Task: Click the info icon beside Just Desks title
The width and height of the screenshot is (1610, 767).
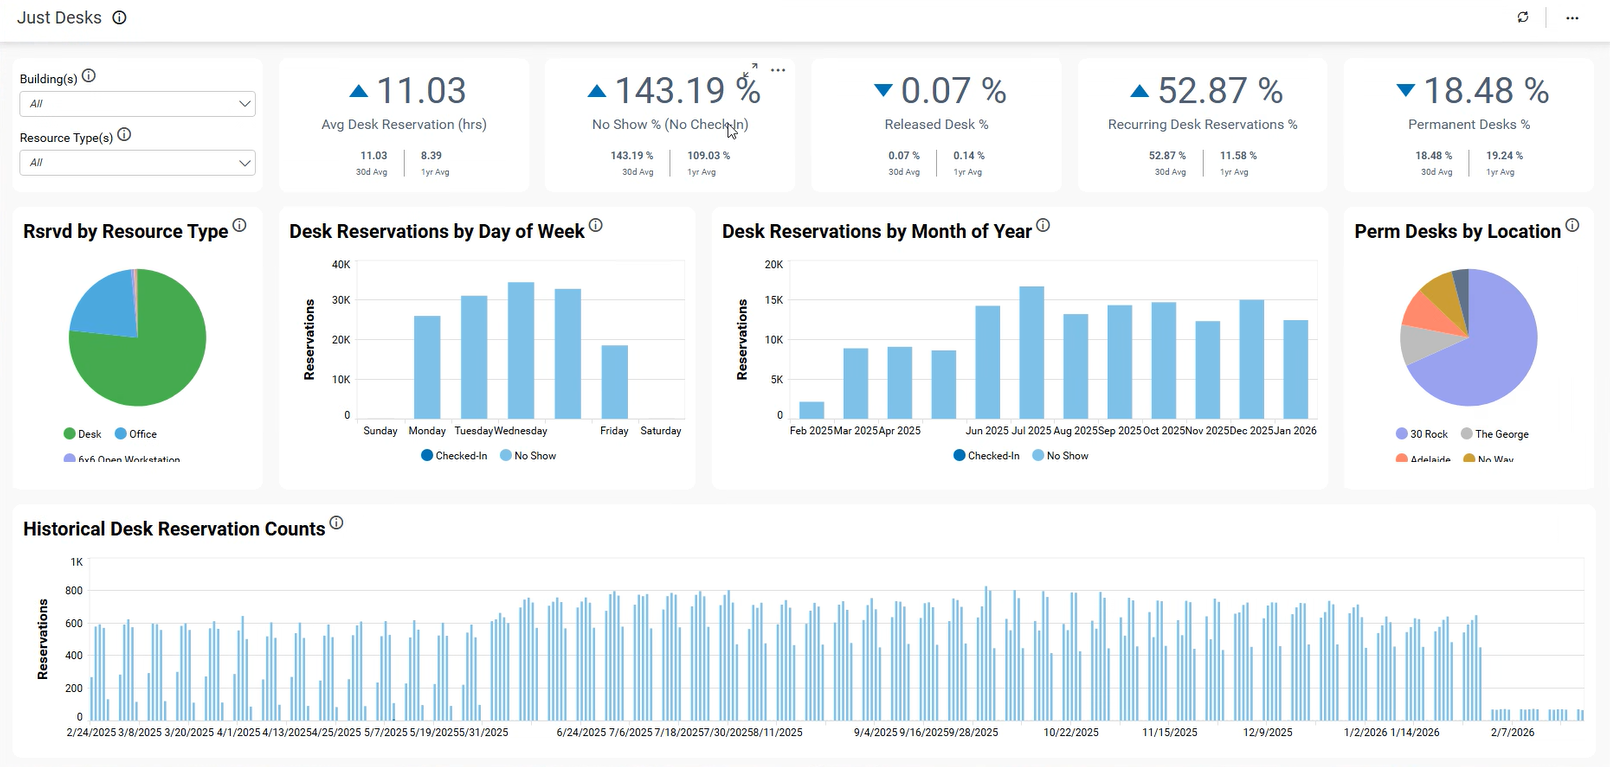Action: pos(119,18)
